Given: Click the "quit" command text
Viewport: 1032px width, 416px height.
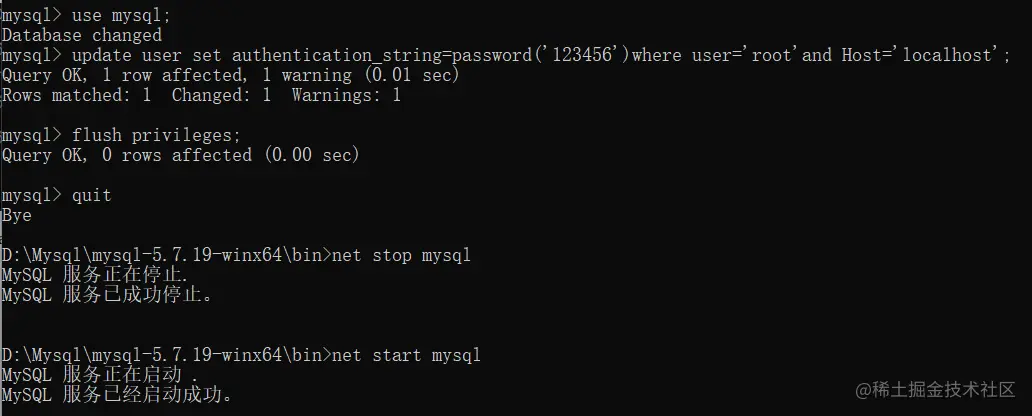Looking at the screenshot, I should tap(91, 195).
